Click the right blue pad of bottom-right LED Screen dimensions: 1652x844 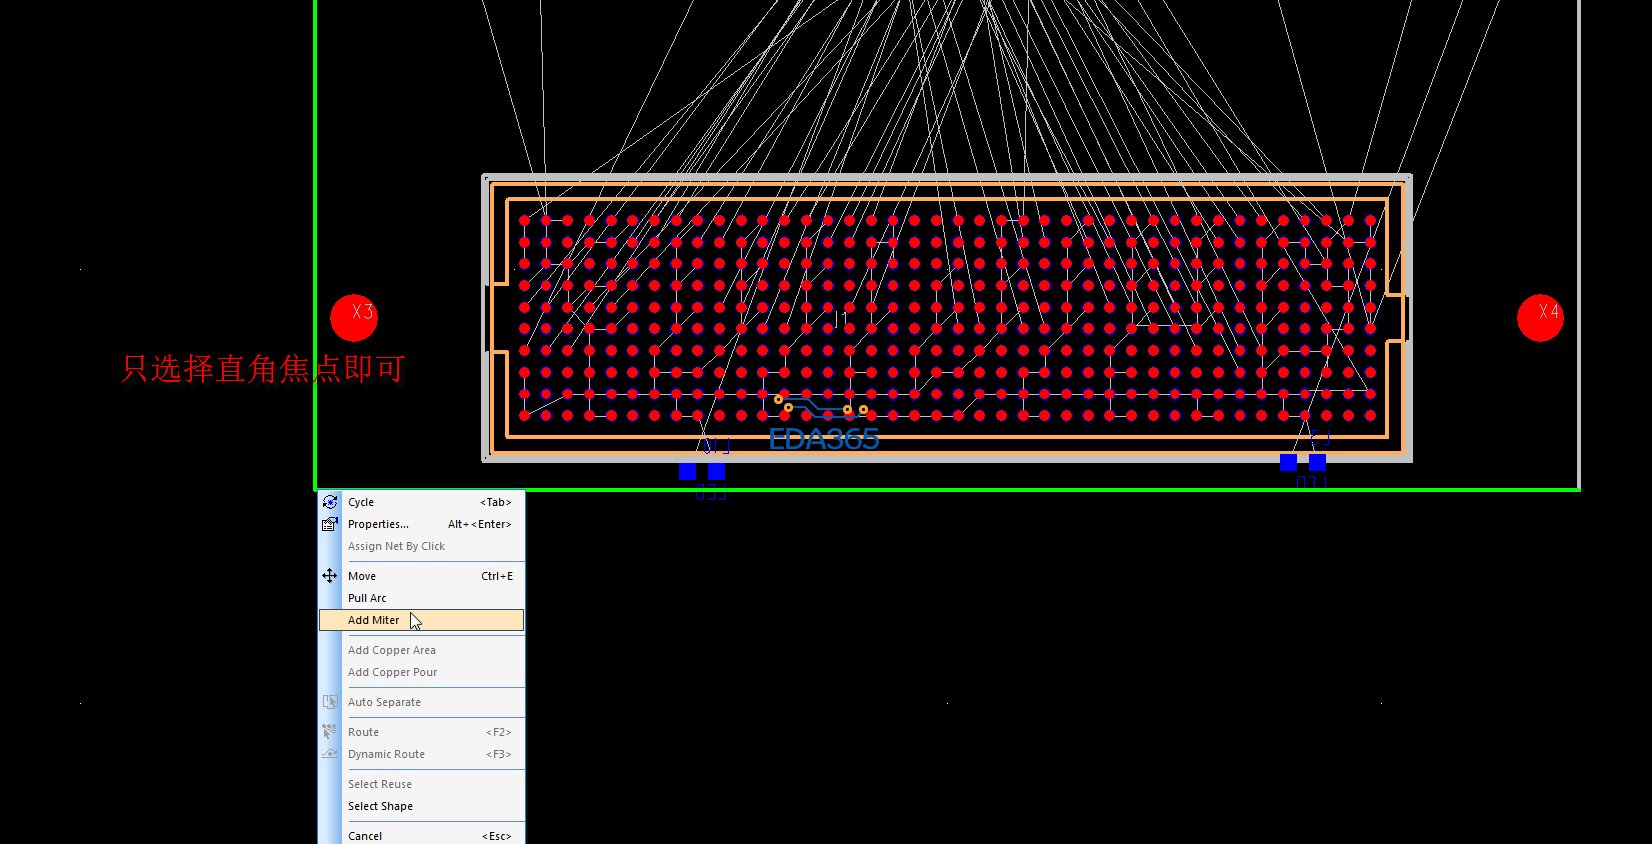pos(1317,462)
